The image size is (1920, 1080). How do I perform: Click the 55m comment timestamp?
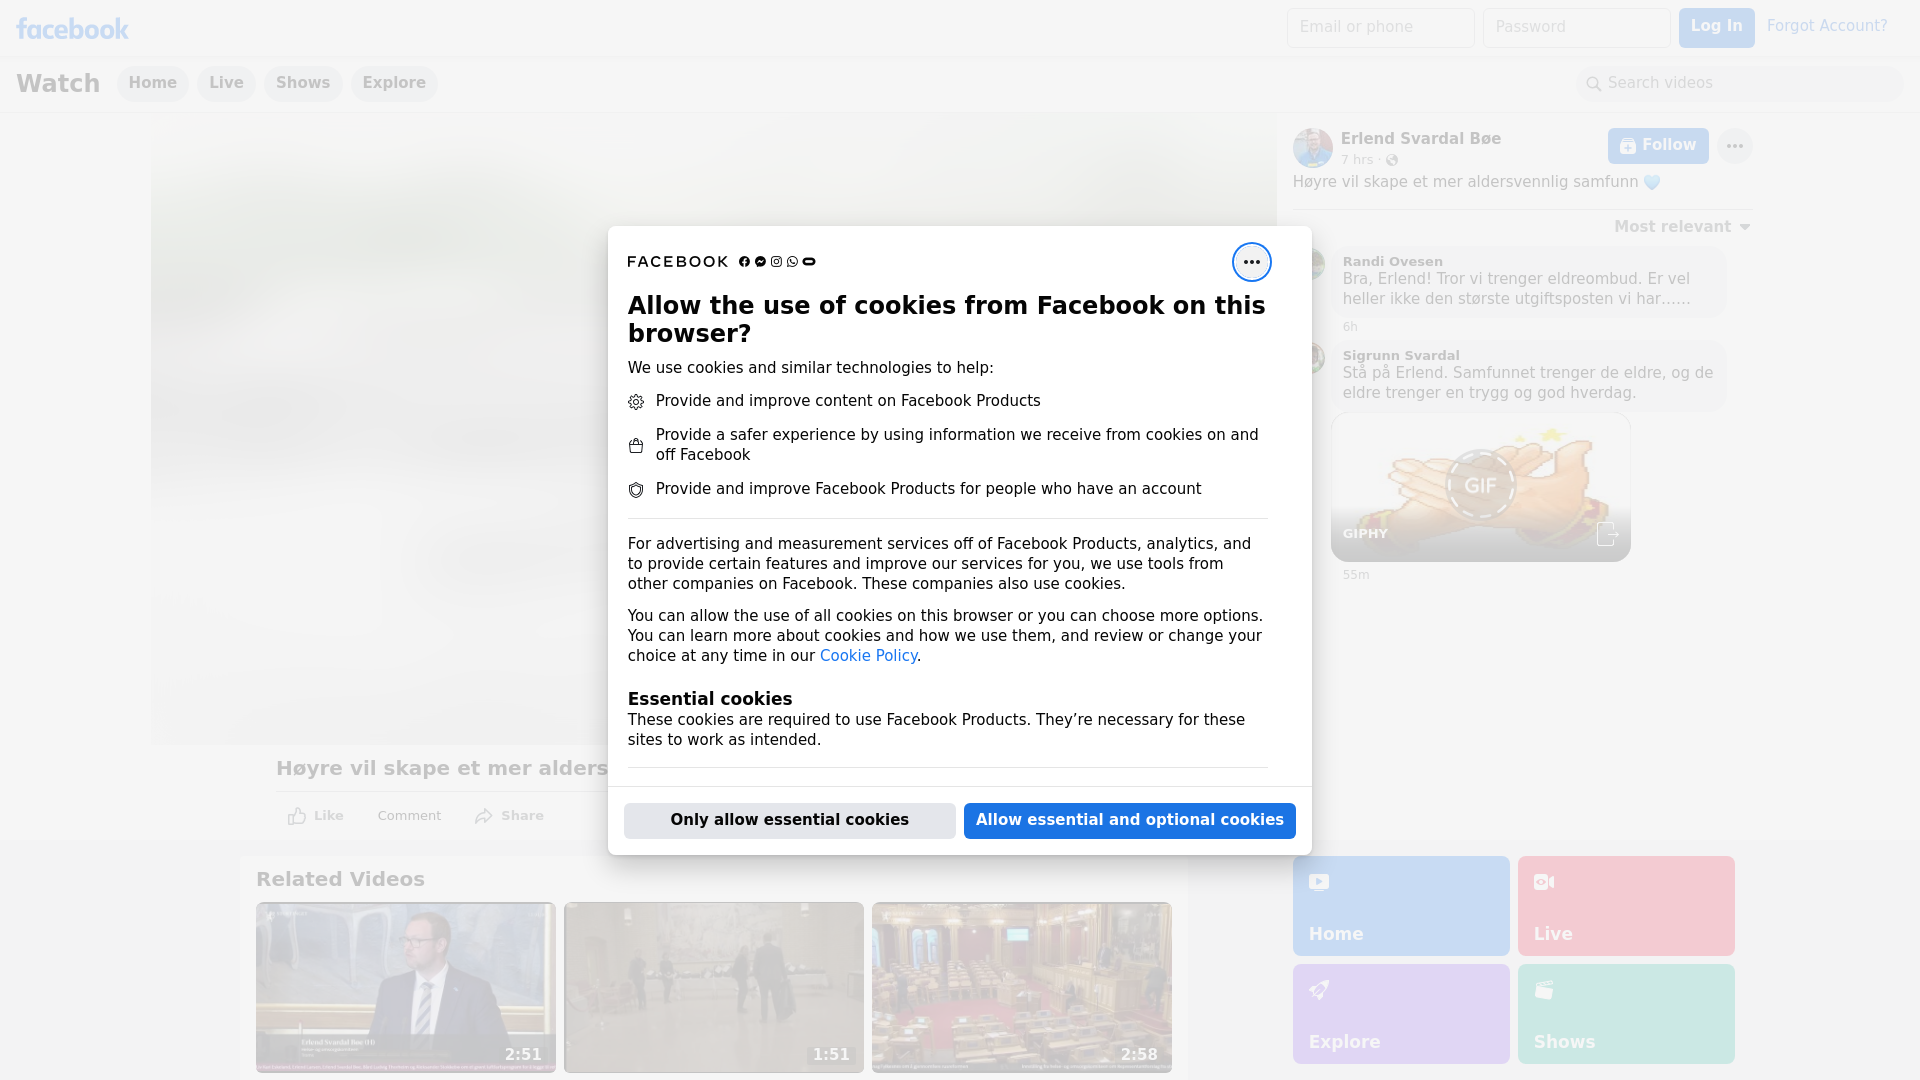[1355, 575]
